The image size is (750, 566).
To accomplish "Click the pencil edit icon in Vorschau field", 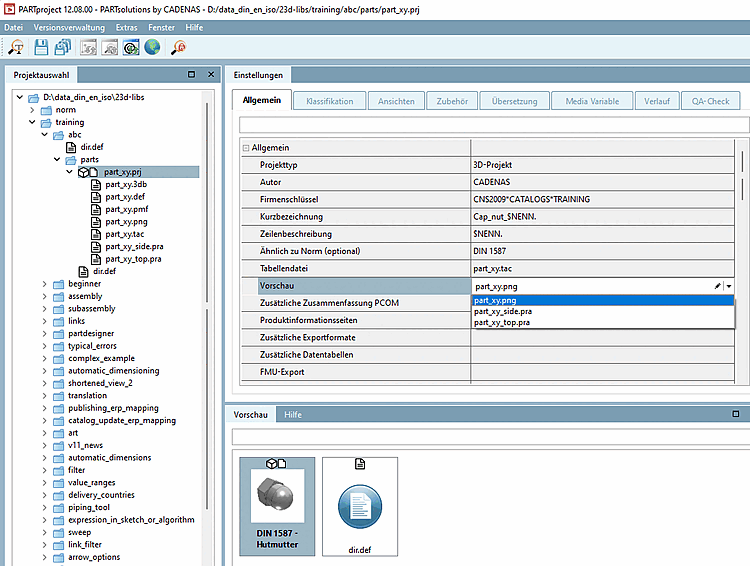I will point(717,286).
